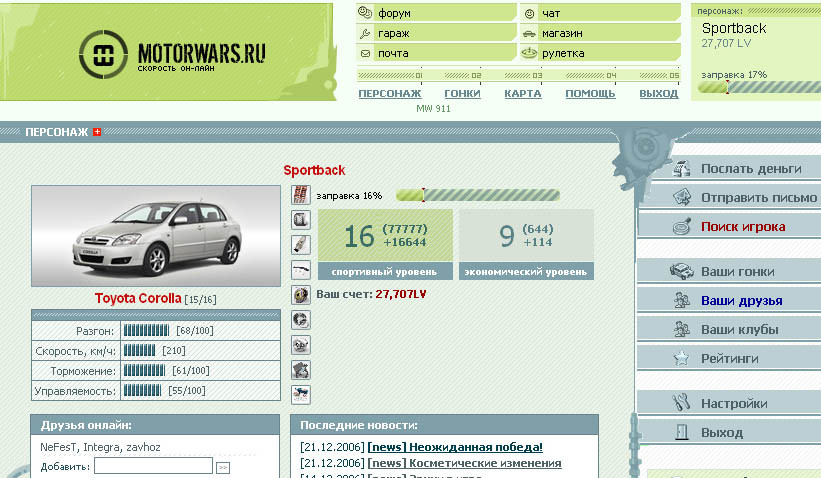Go to the КАРТА navigation link
Screen dimensions: 821x478
pyautogui.click(x=523, y=94)
